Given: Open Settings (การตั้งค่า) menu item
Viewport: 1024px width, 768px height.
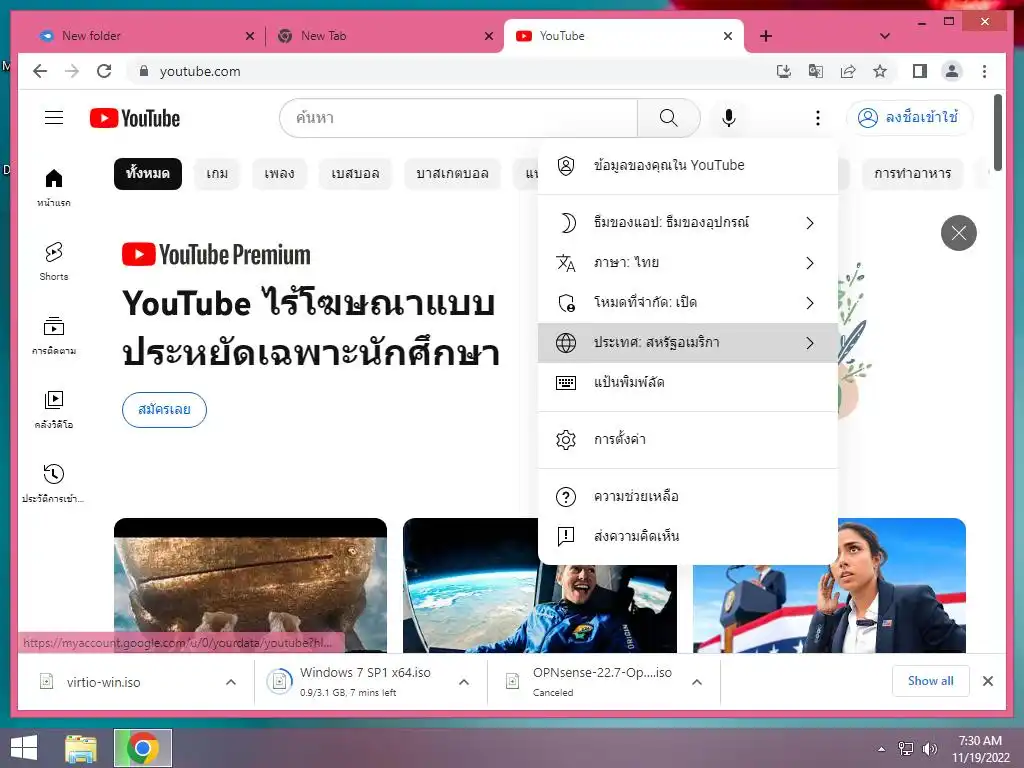Looking at the screenshot, I should pos(688,440).
